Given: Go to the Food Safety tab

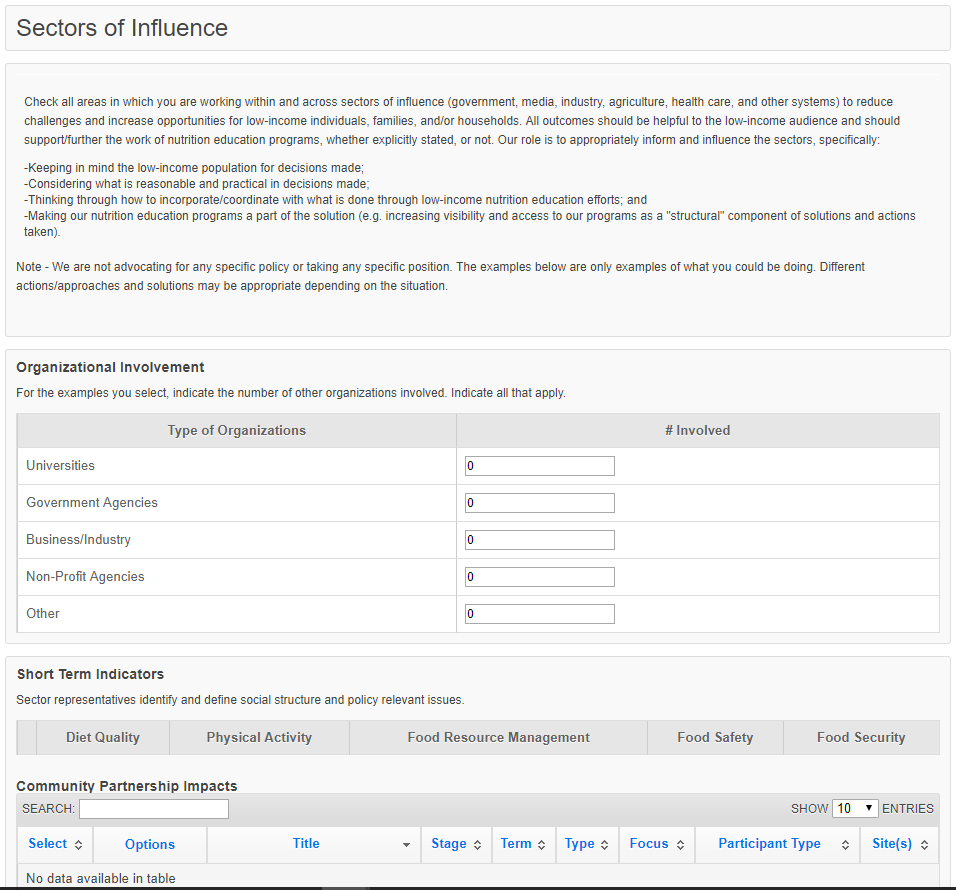Looking at the screenshot, I should click(x=715, y=738).
